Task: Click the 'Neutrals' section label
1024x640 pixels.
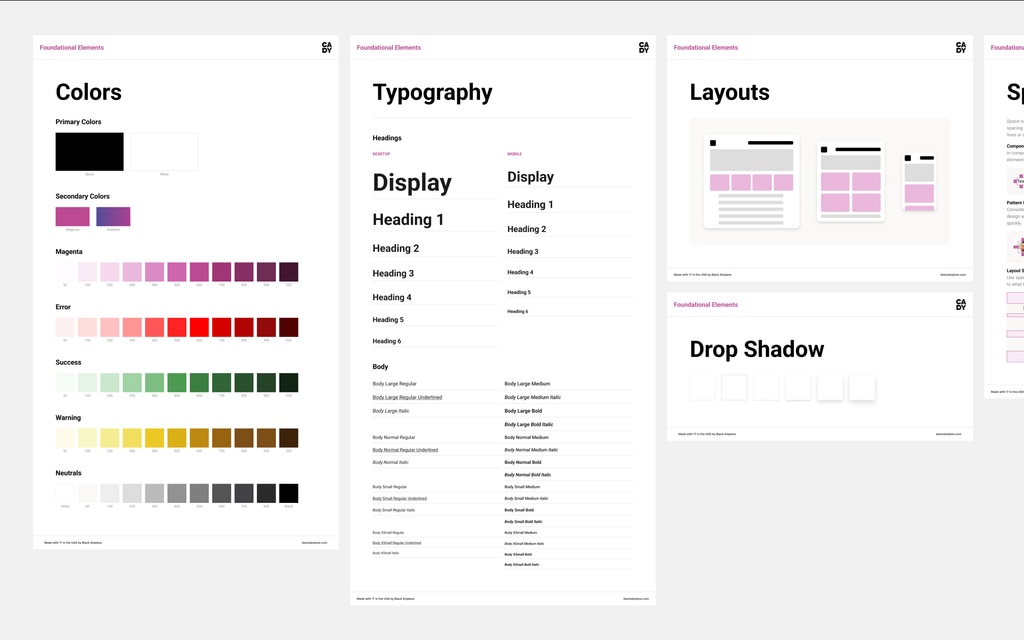Action: pos(69,473)
